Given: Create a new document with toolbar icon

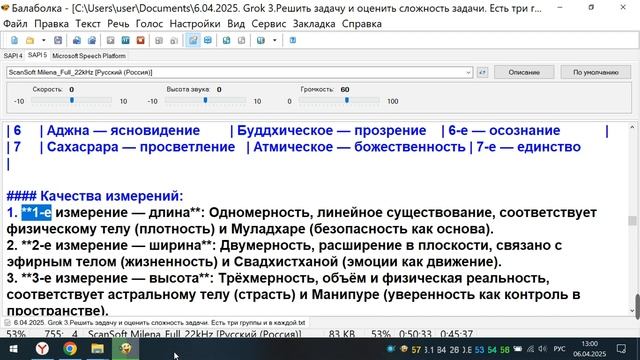Looking at the screenshot, I should 14,40.
